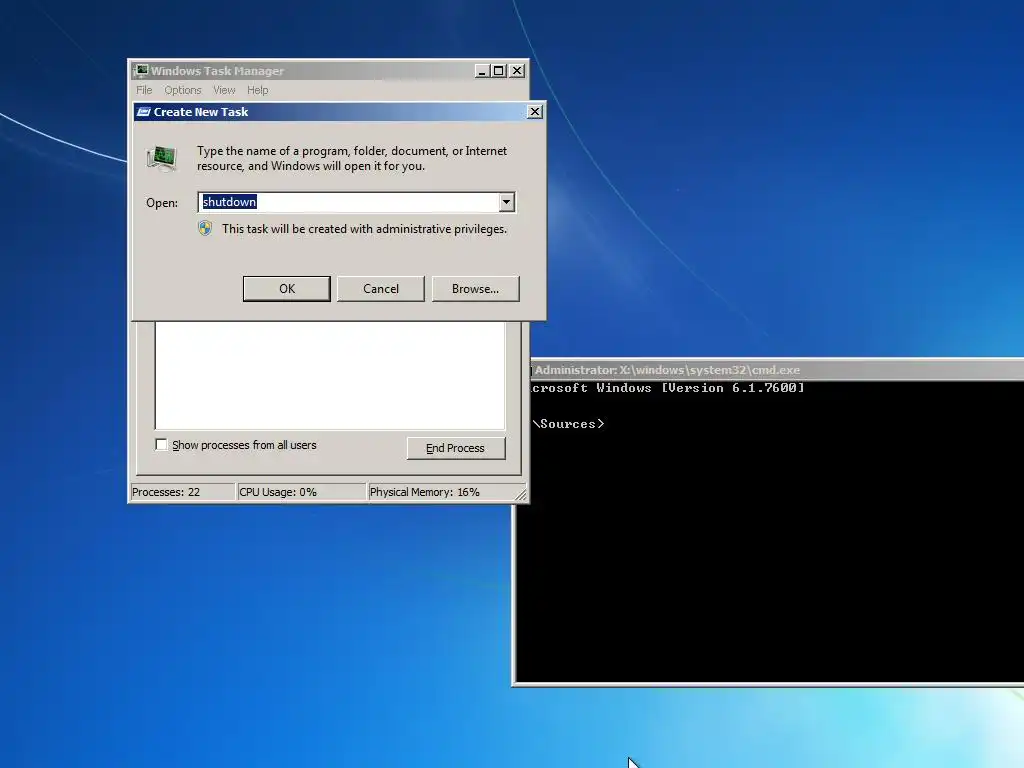Screen dimensions: 1024x768
Task: Cancel the Create New Task dialog
Action: (381, 289)
